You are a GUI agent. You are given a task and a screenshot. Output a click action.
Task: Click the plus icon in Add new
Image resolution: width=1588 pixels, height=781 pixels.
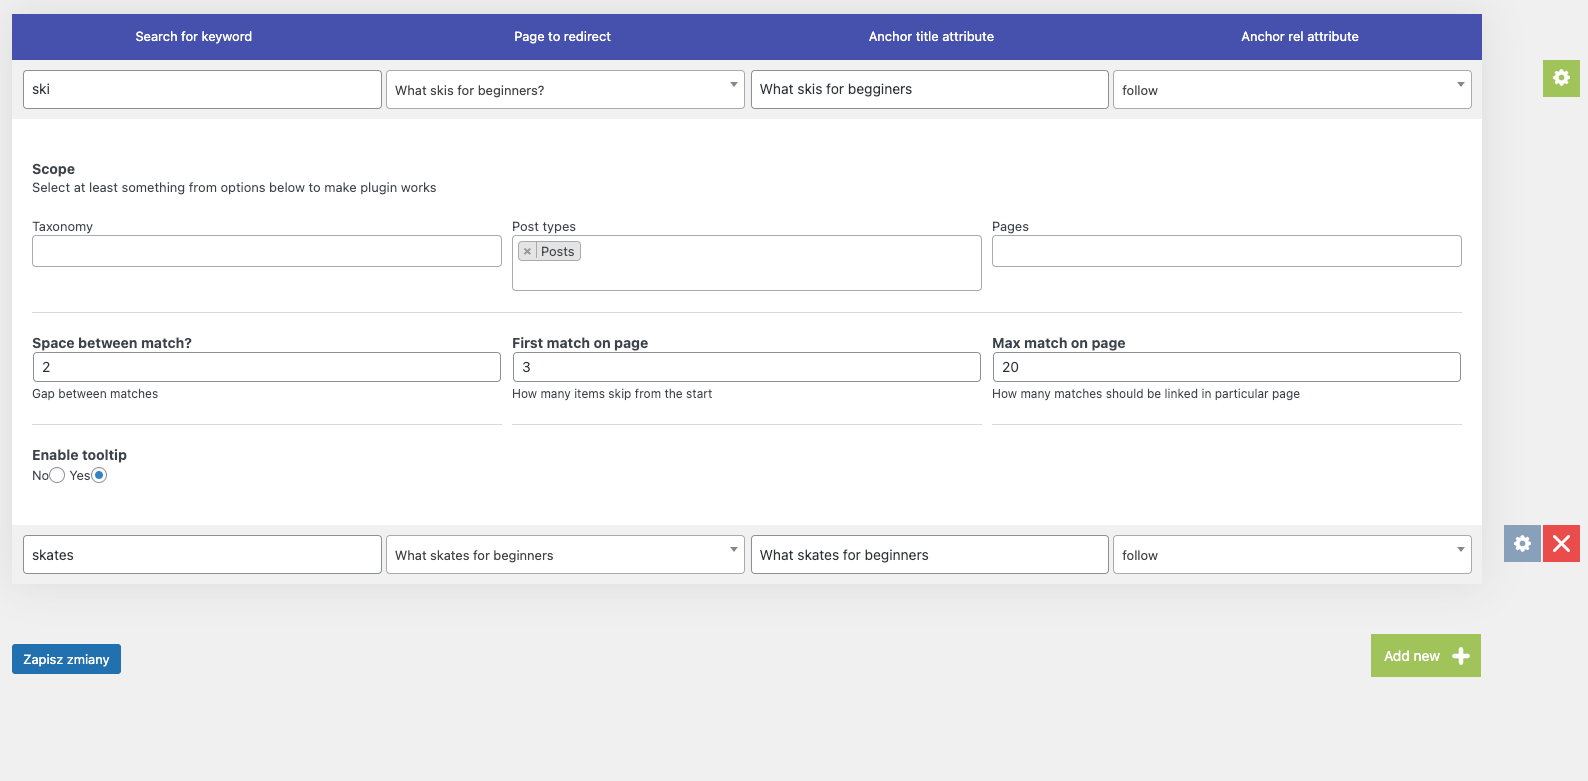point(1461,656)
